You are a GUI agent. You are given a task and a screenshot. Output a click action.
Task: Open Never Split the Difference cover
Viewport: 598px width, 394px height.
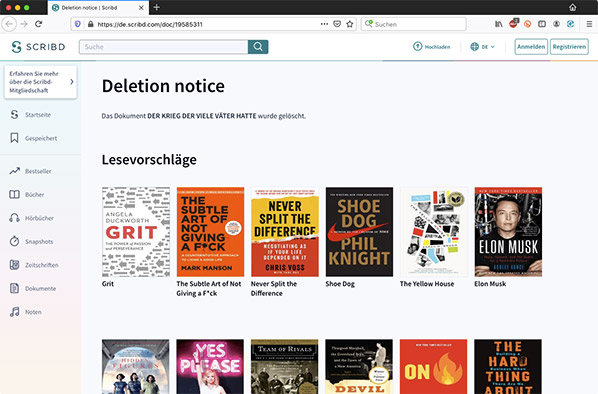pyautogui.click(x=285, y=232)
